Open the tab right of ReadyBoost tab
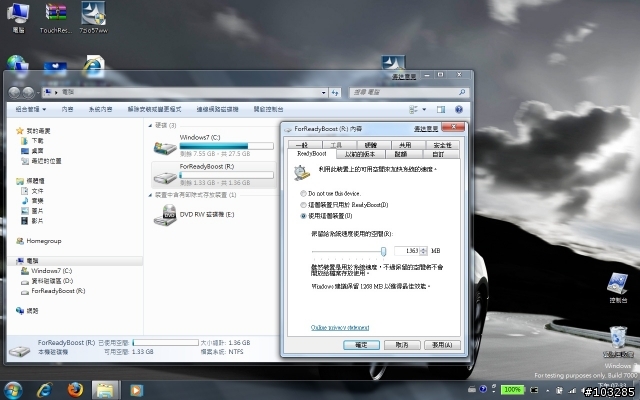 pyautogui.click(x=359, y=154)
